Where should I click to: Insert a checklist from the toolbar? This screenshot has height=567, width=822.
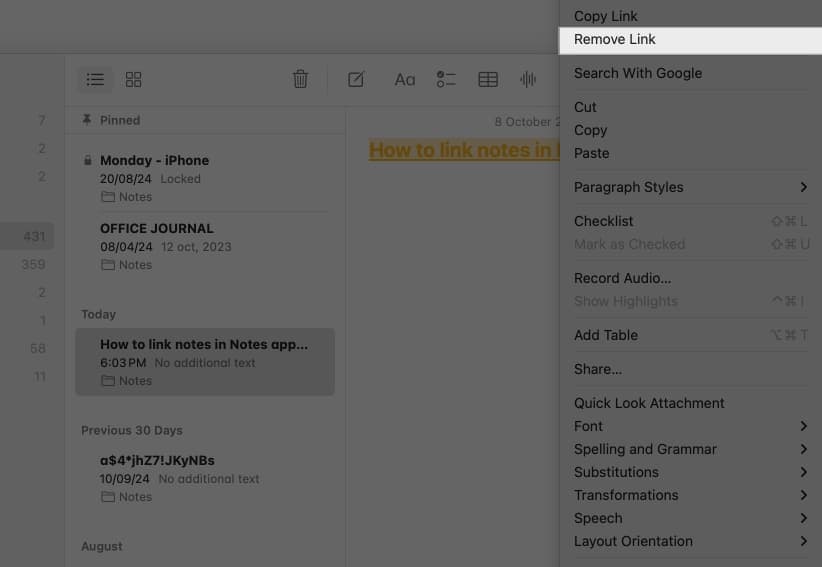coord(446,80)
